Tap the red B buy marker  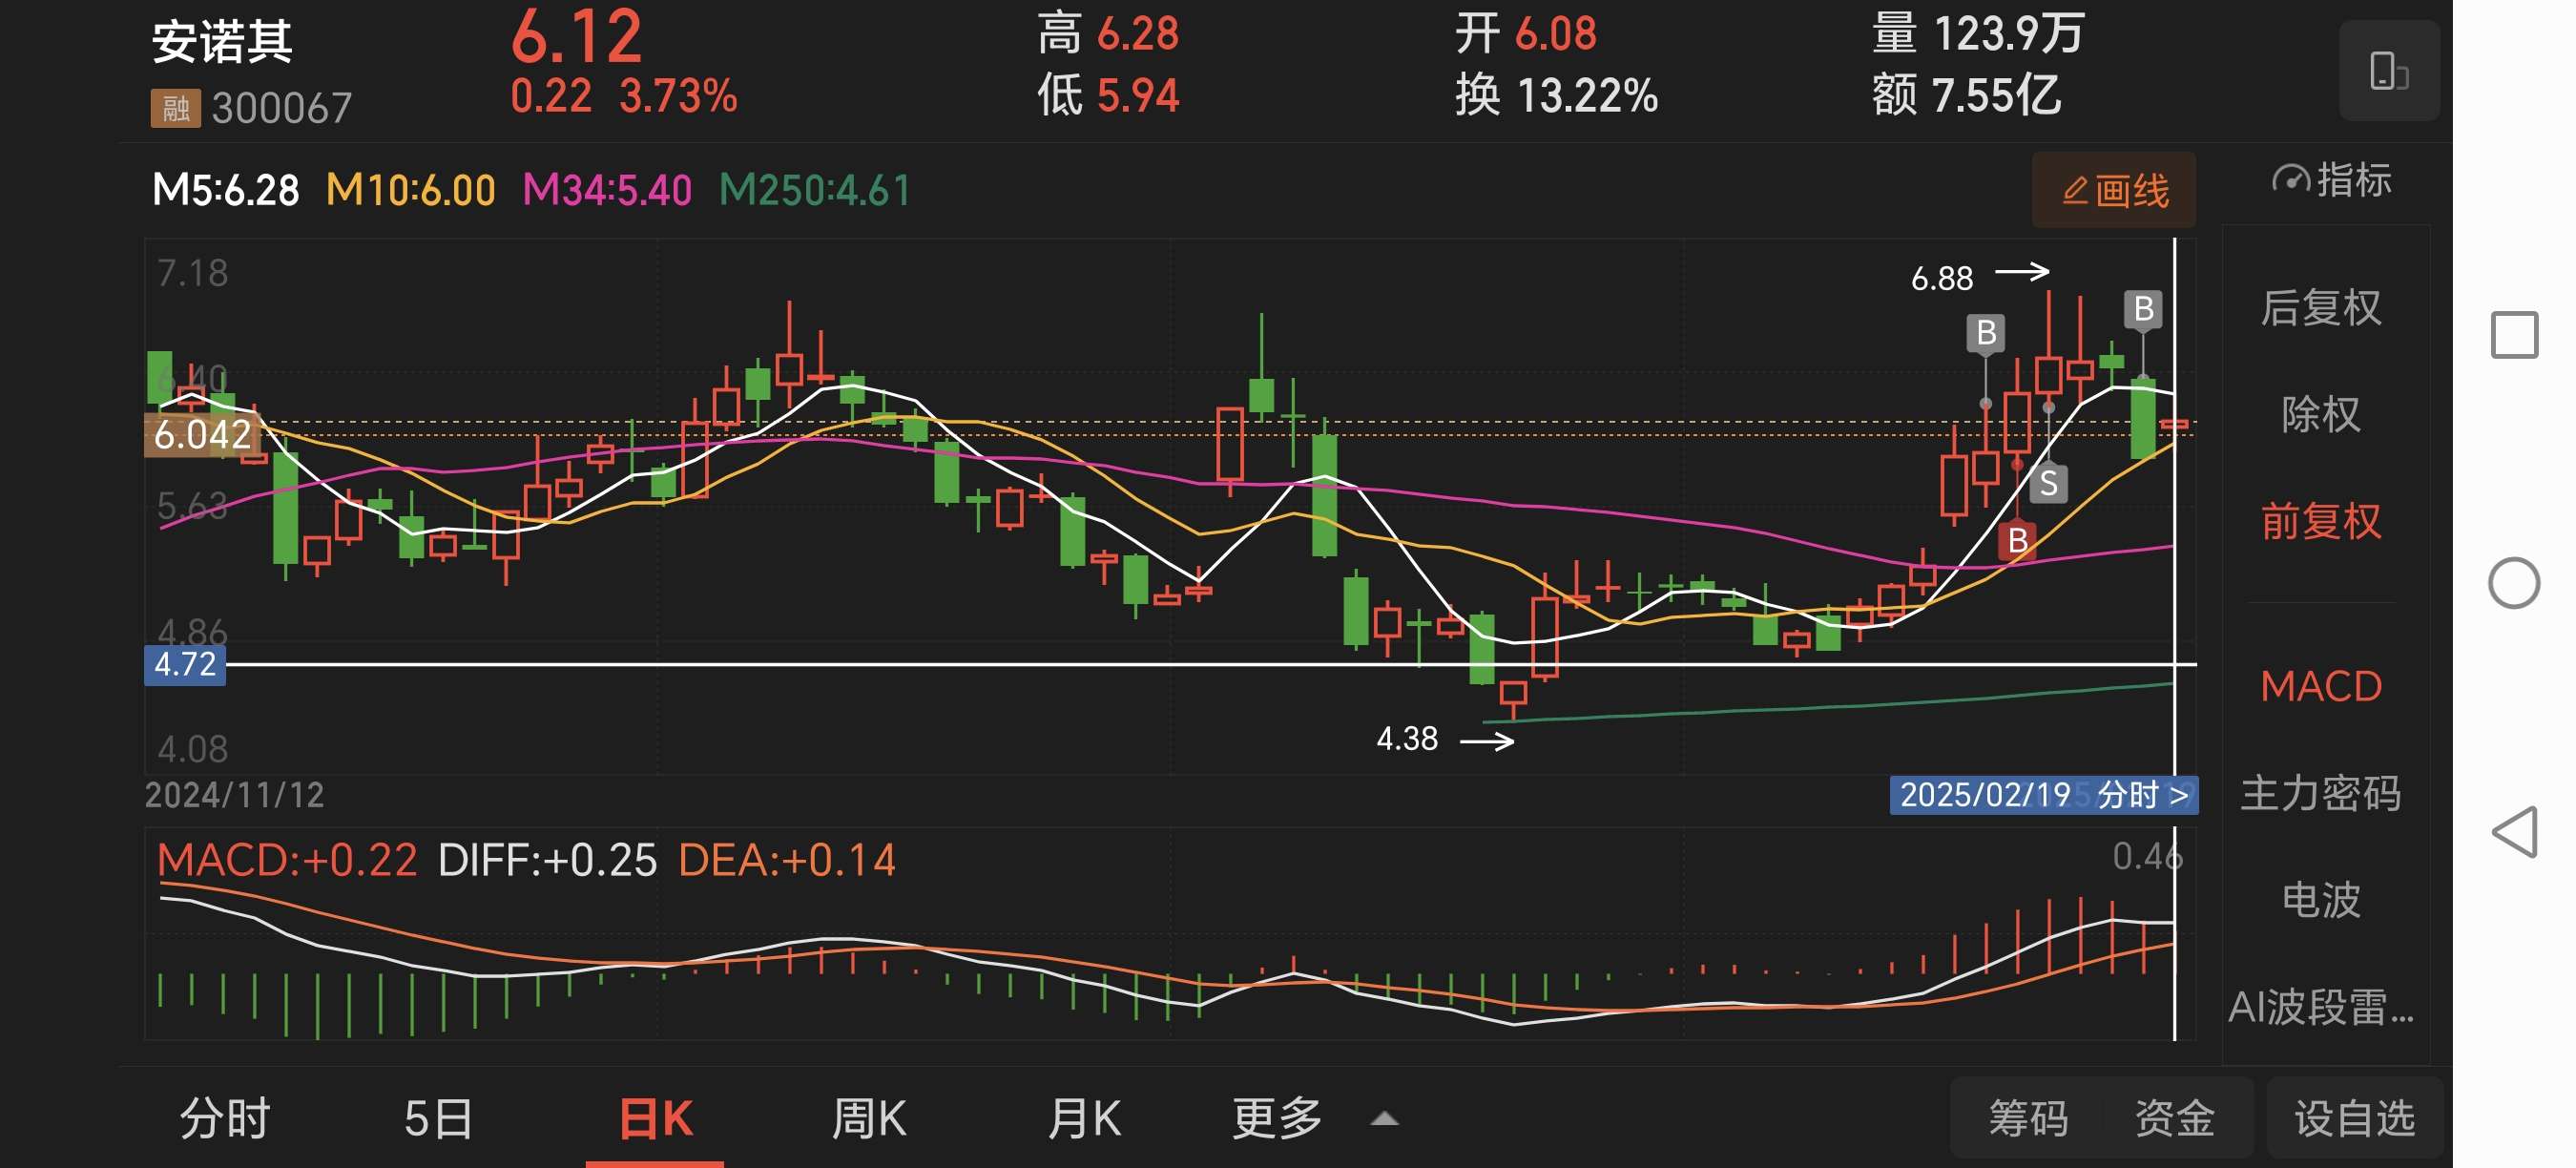2018,541
